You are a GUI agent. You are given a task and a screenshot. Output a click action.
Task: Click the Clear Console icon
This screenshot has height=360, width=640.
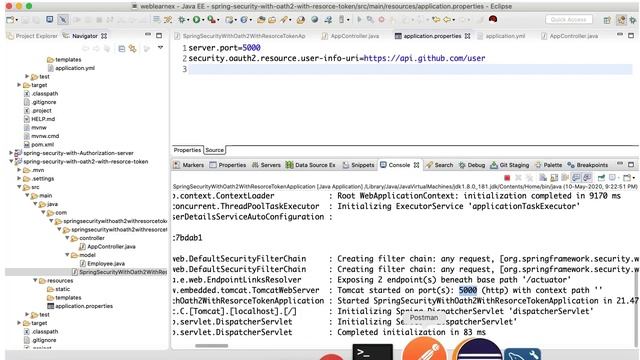[542, 178]
